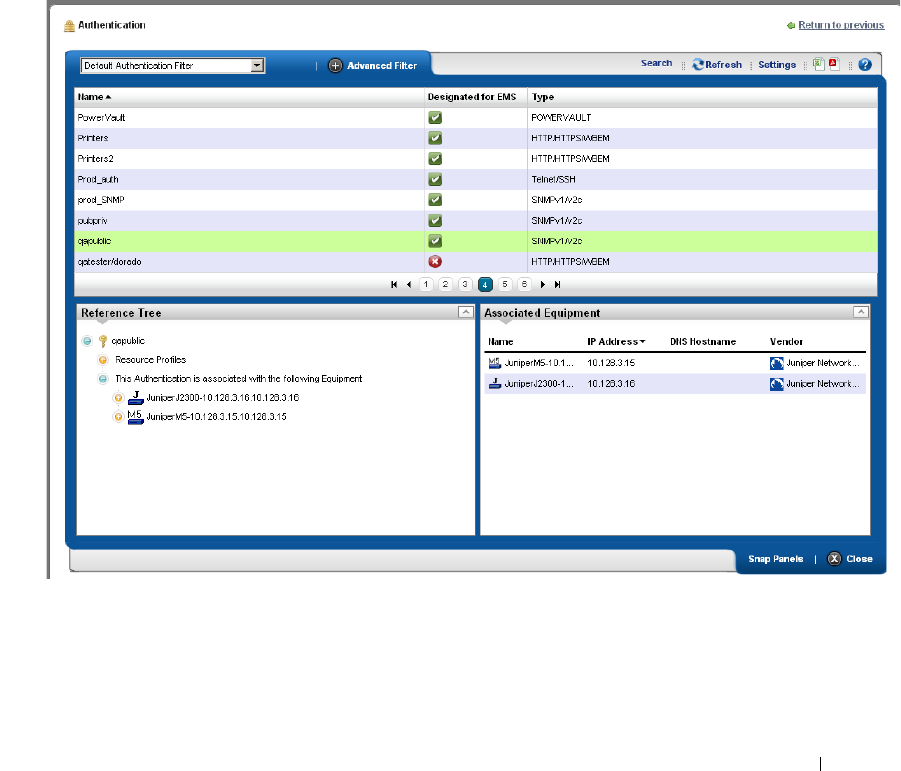This screenshot has height=771, width=901.
Task: Click Telnet/SSH type cell
Action: point(553,180)
